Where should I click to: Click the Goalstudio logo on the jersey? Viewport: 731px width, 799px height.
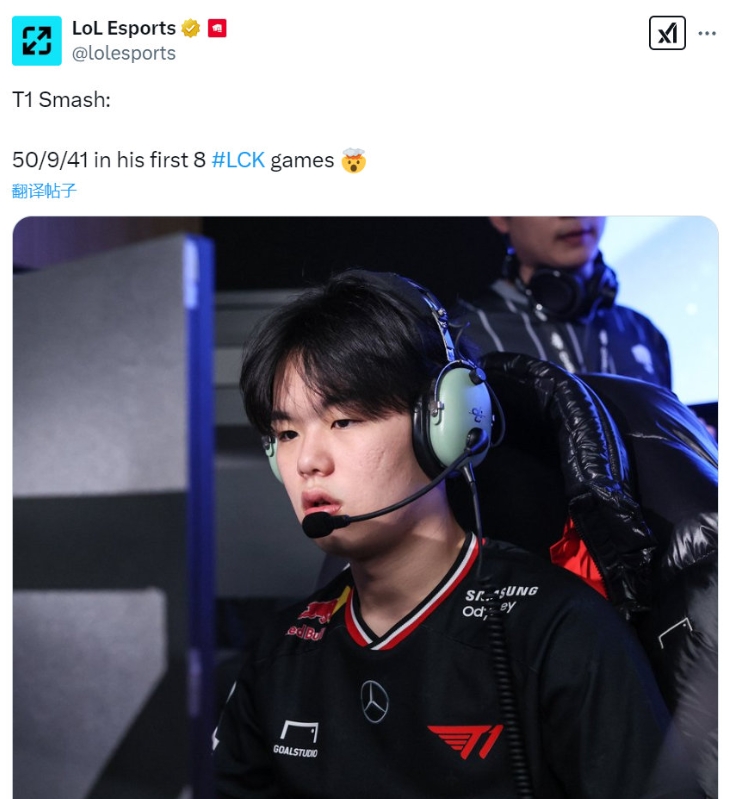pyautogui.click(x=296, y=739)
